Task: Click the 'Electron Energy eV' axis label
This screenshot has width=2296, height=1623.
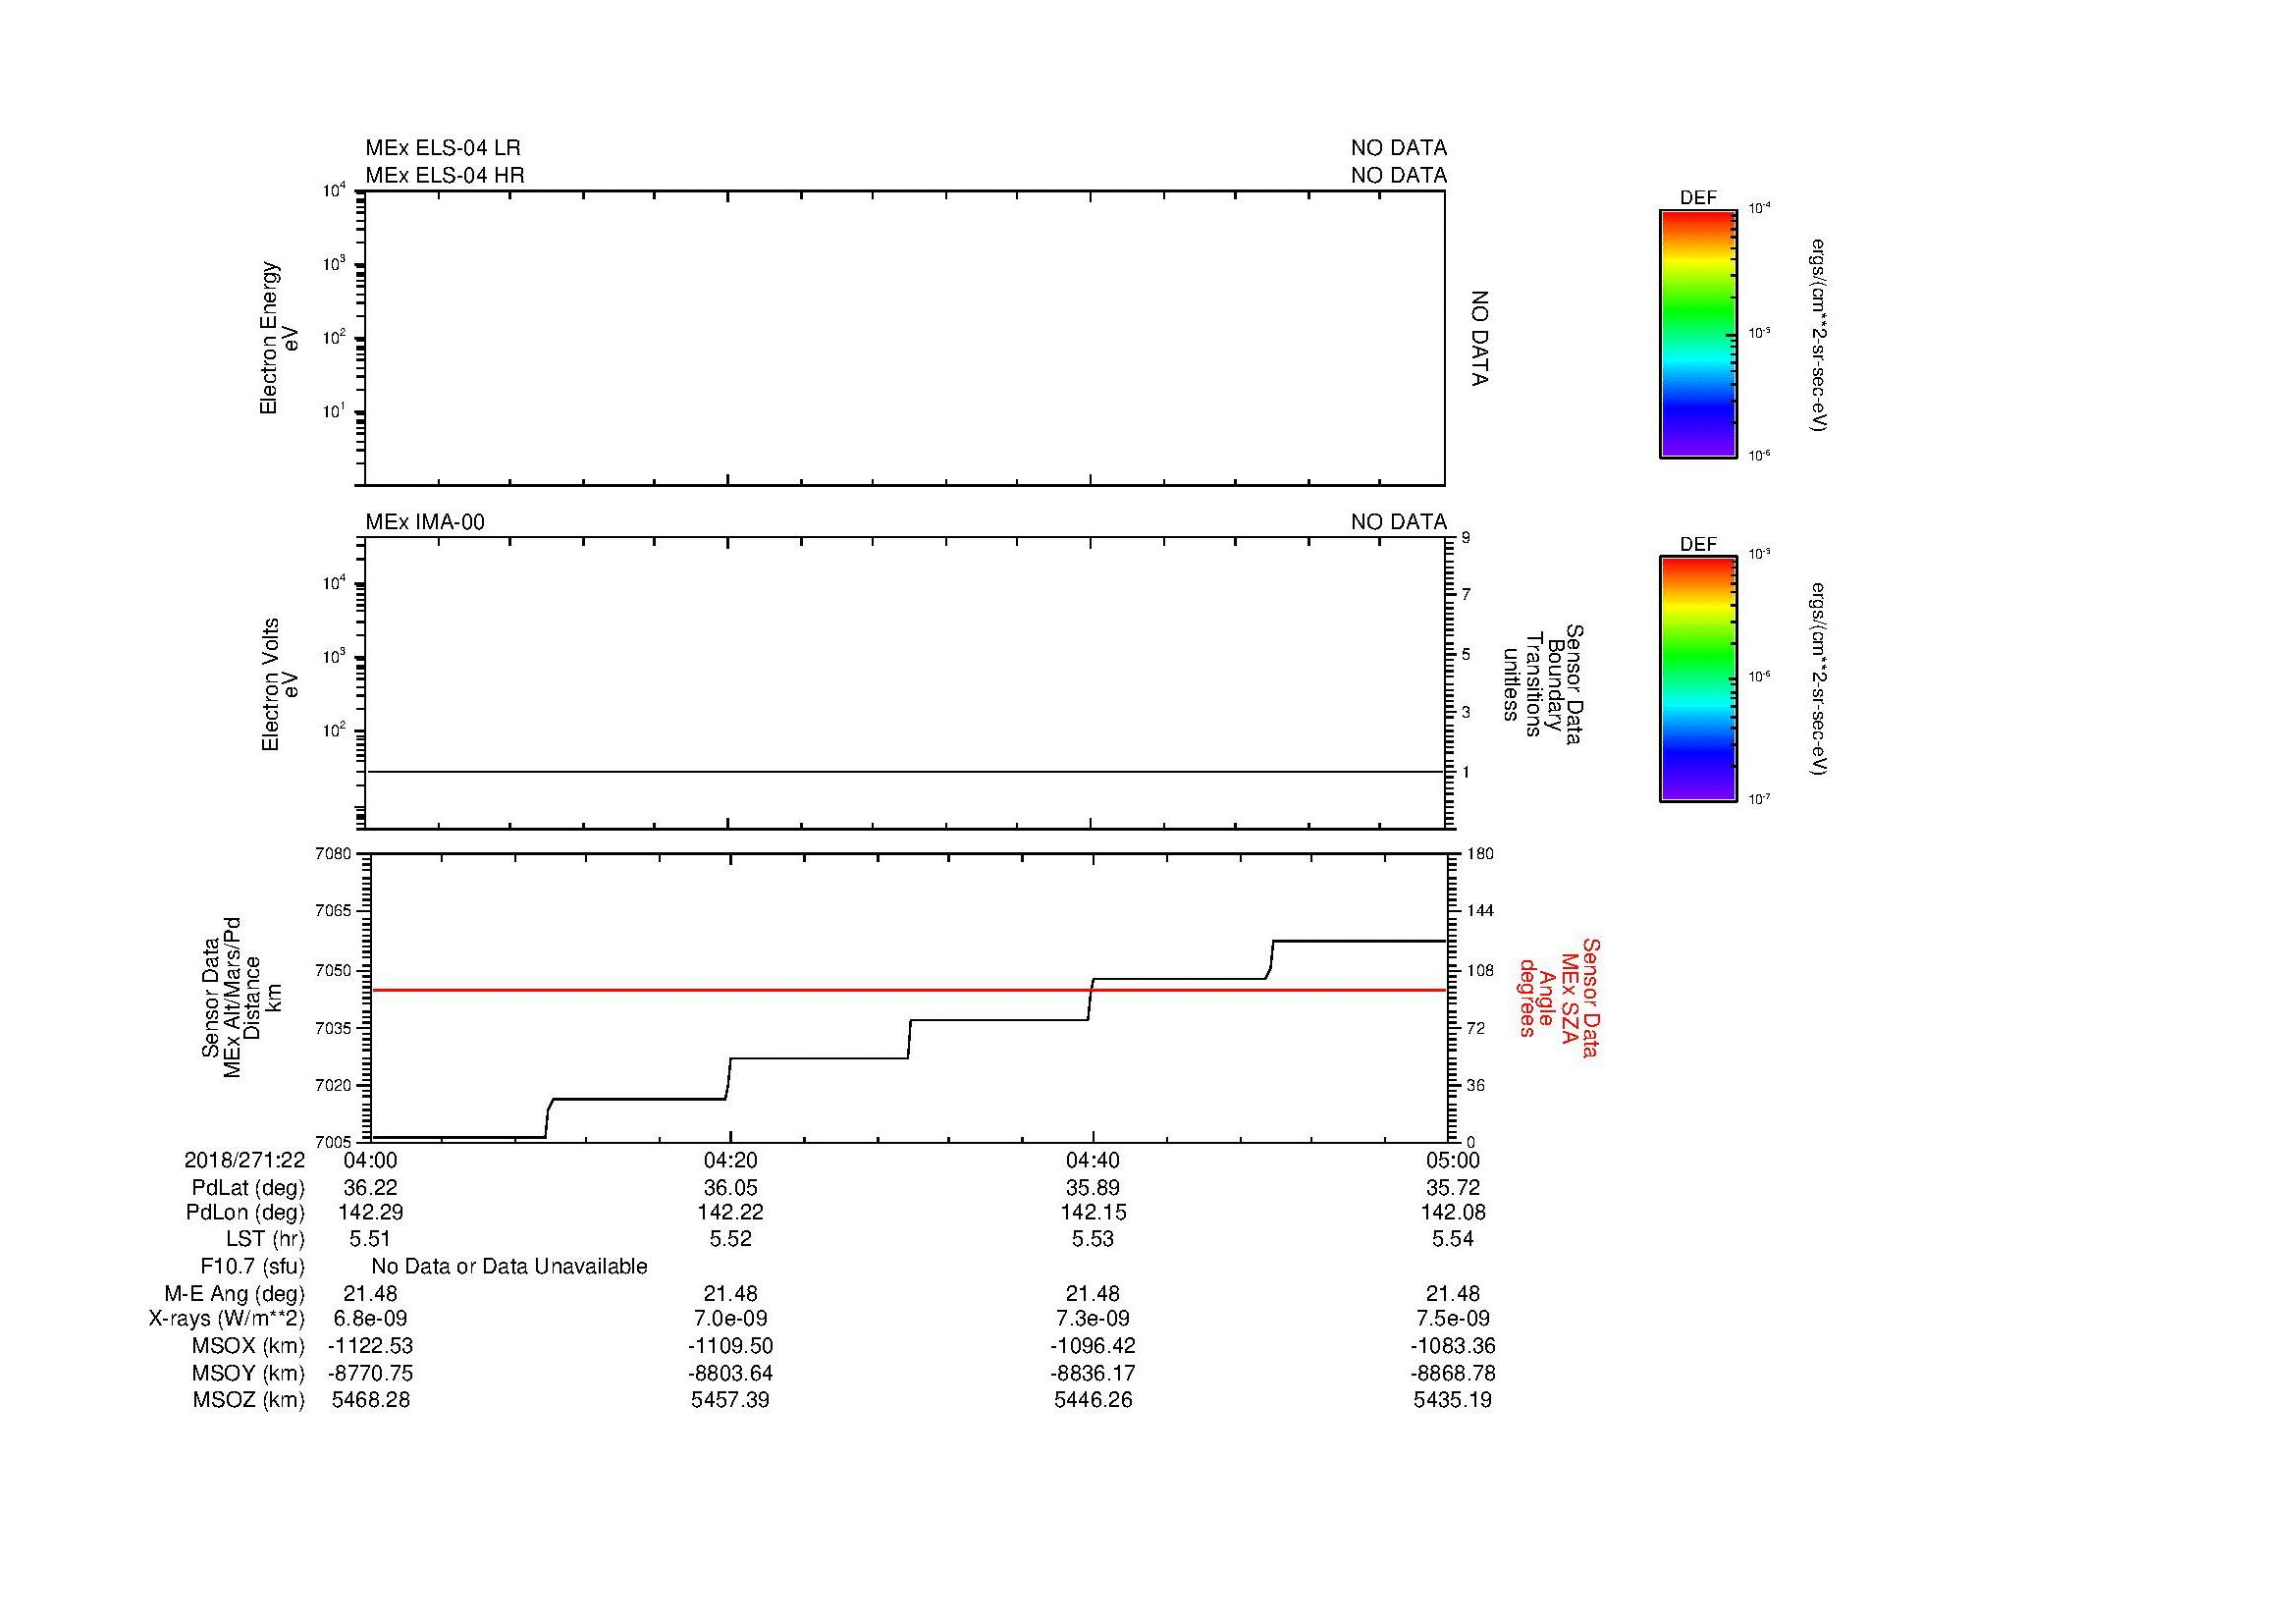Action: (x=280, y=338)
